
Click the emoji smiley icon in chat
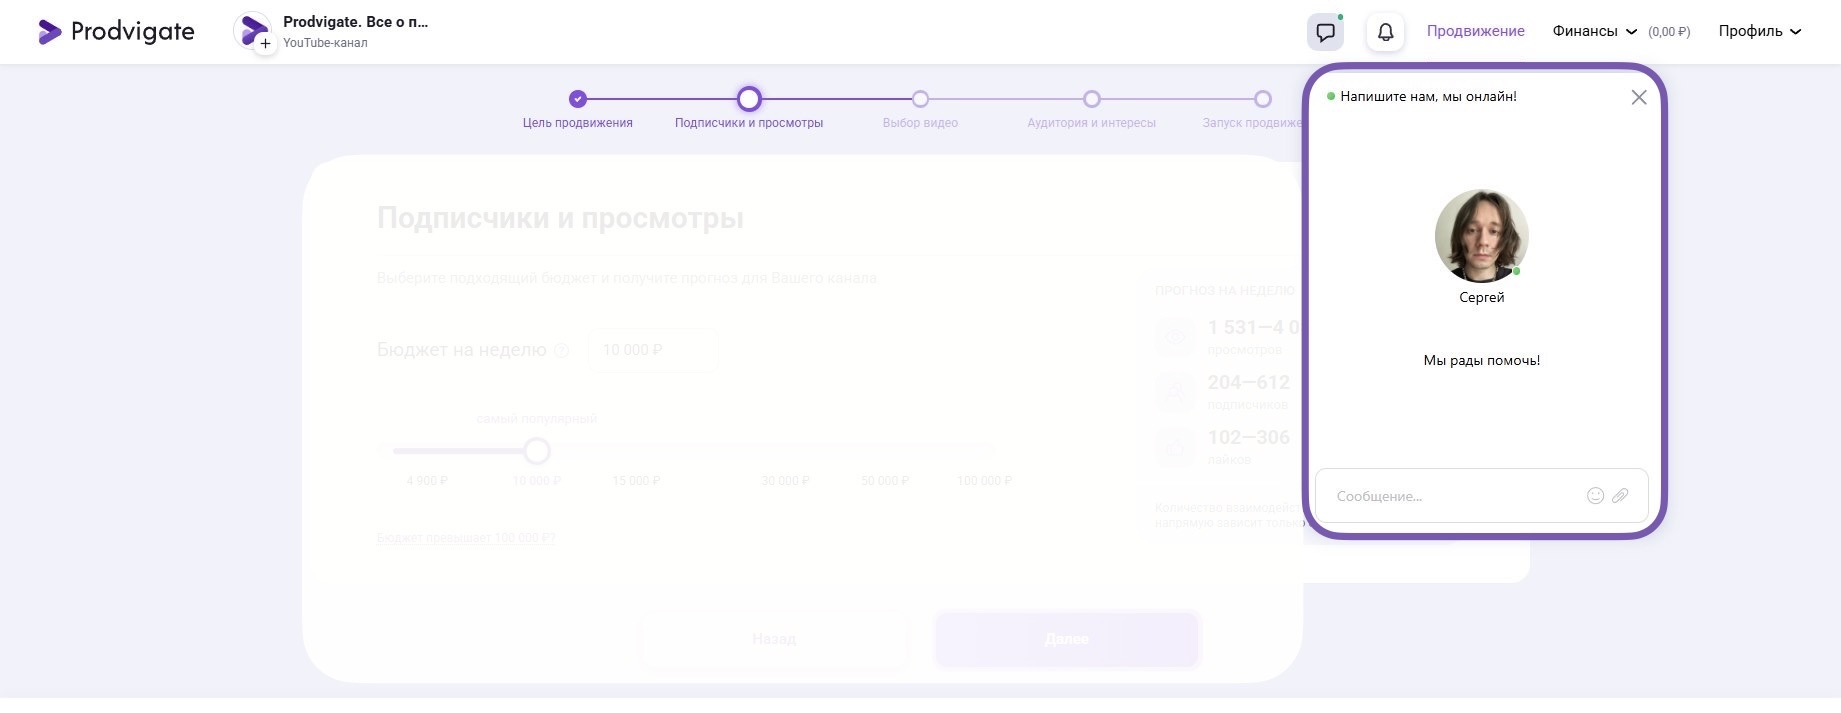1595,496
